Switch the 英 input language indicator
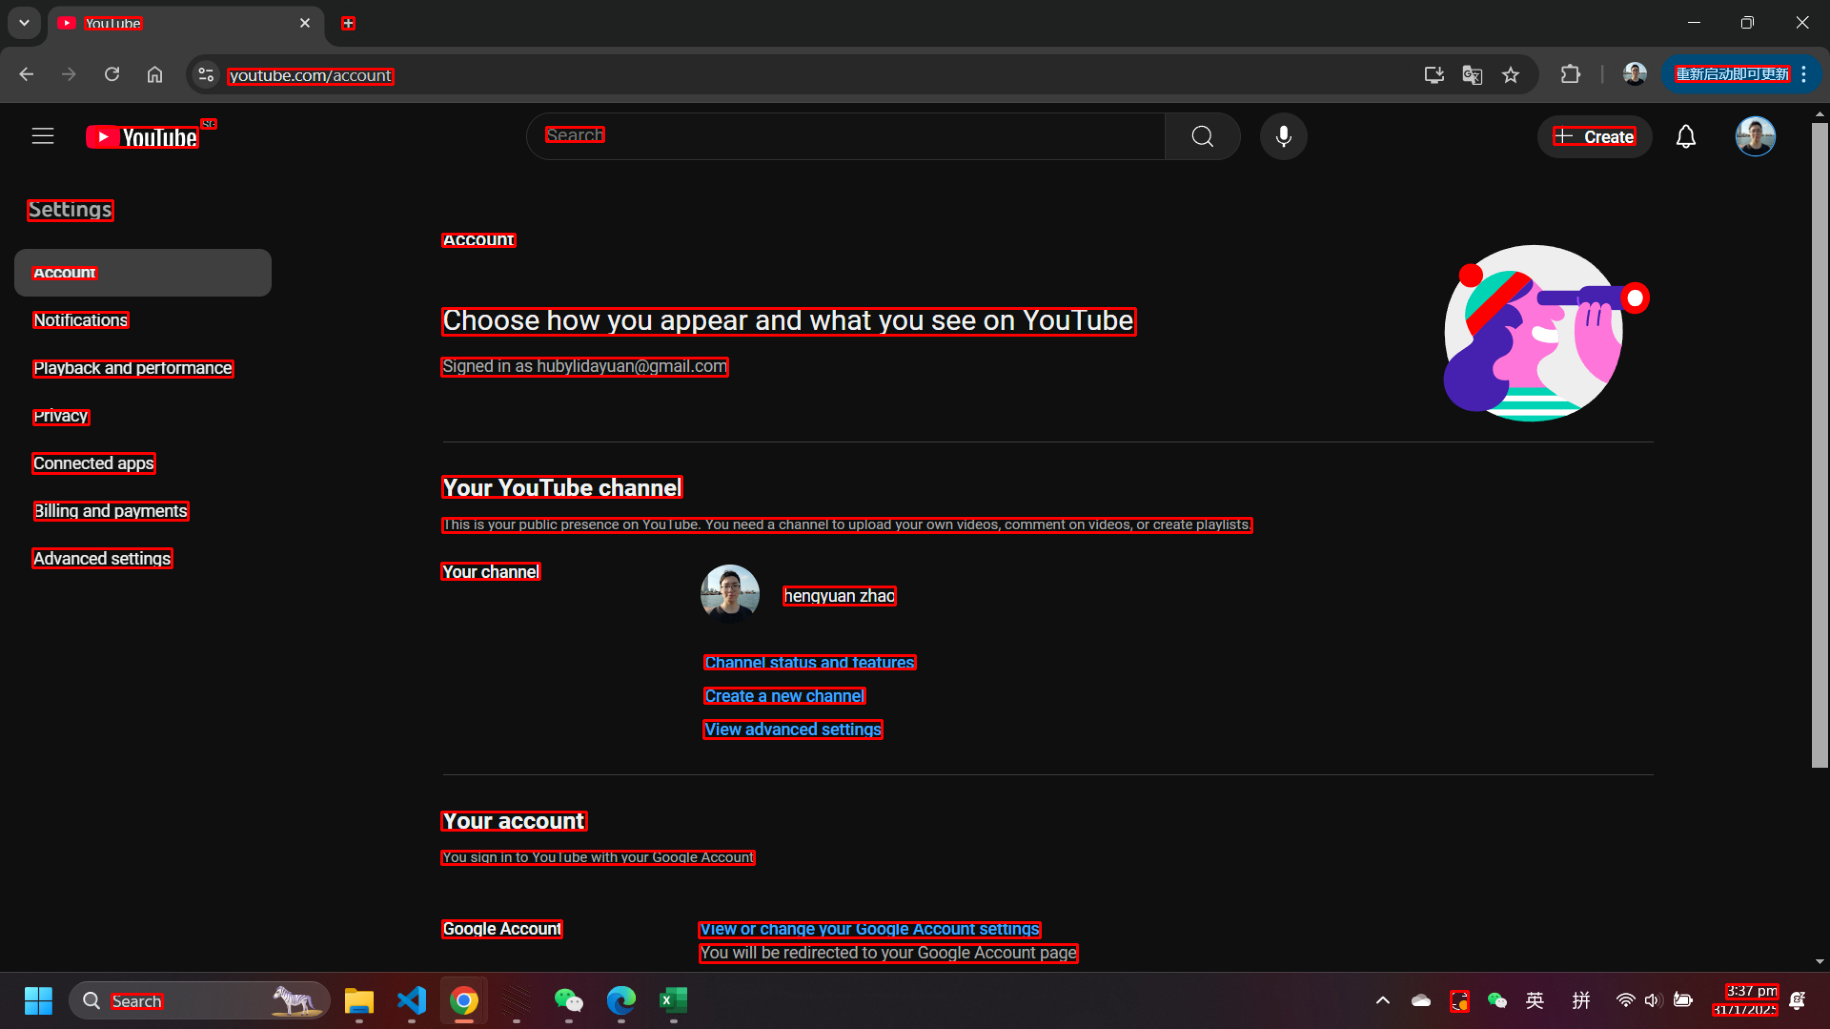The width and height of the screenshot is (1830, 1029). click(1535, 1000)
